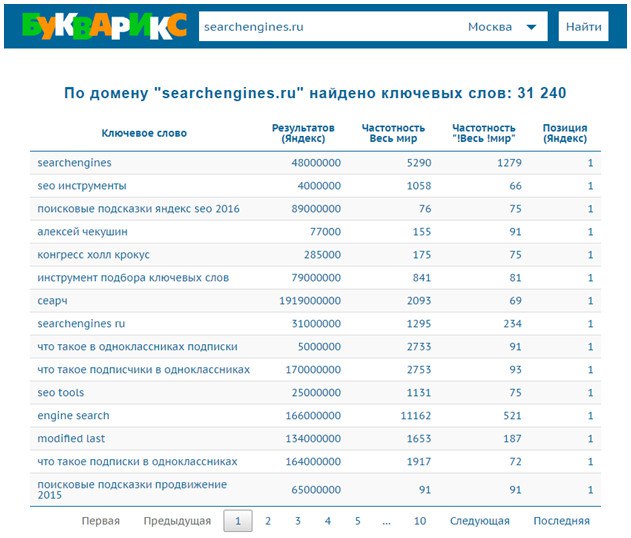Viewport: 631px width, 538px height.
Task: Open keyword "поисковые подсказки продвижение 2015"
Action: (x=132, y=490)
